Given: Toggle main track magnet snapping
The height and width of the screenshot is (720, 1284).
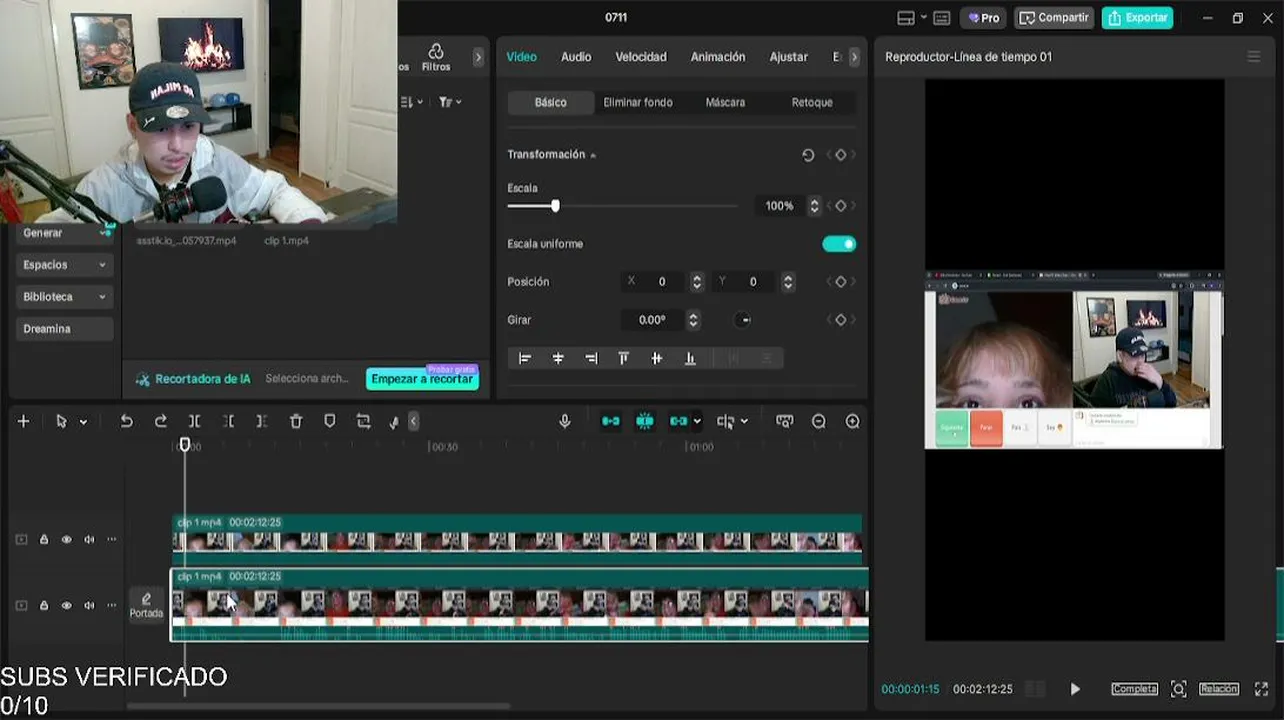Looking at the screenshot, I should 610,421.
